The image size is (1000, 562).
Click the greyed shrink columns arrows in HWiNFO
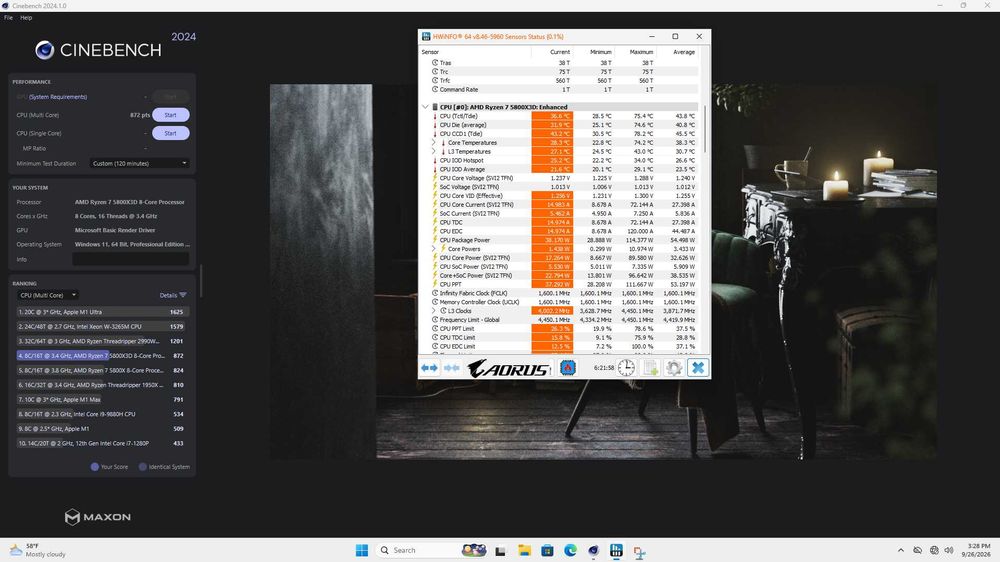tap(452, 368)
